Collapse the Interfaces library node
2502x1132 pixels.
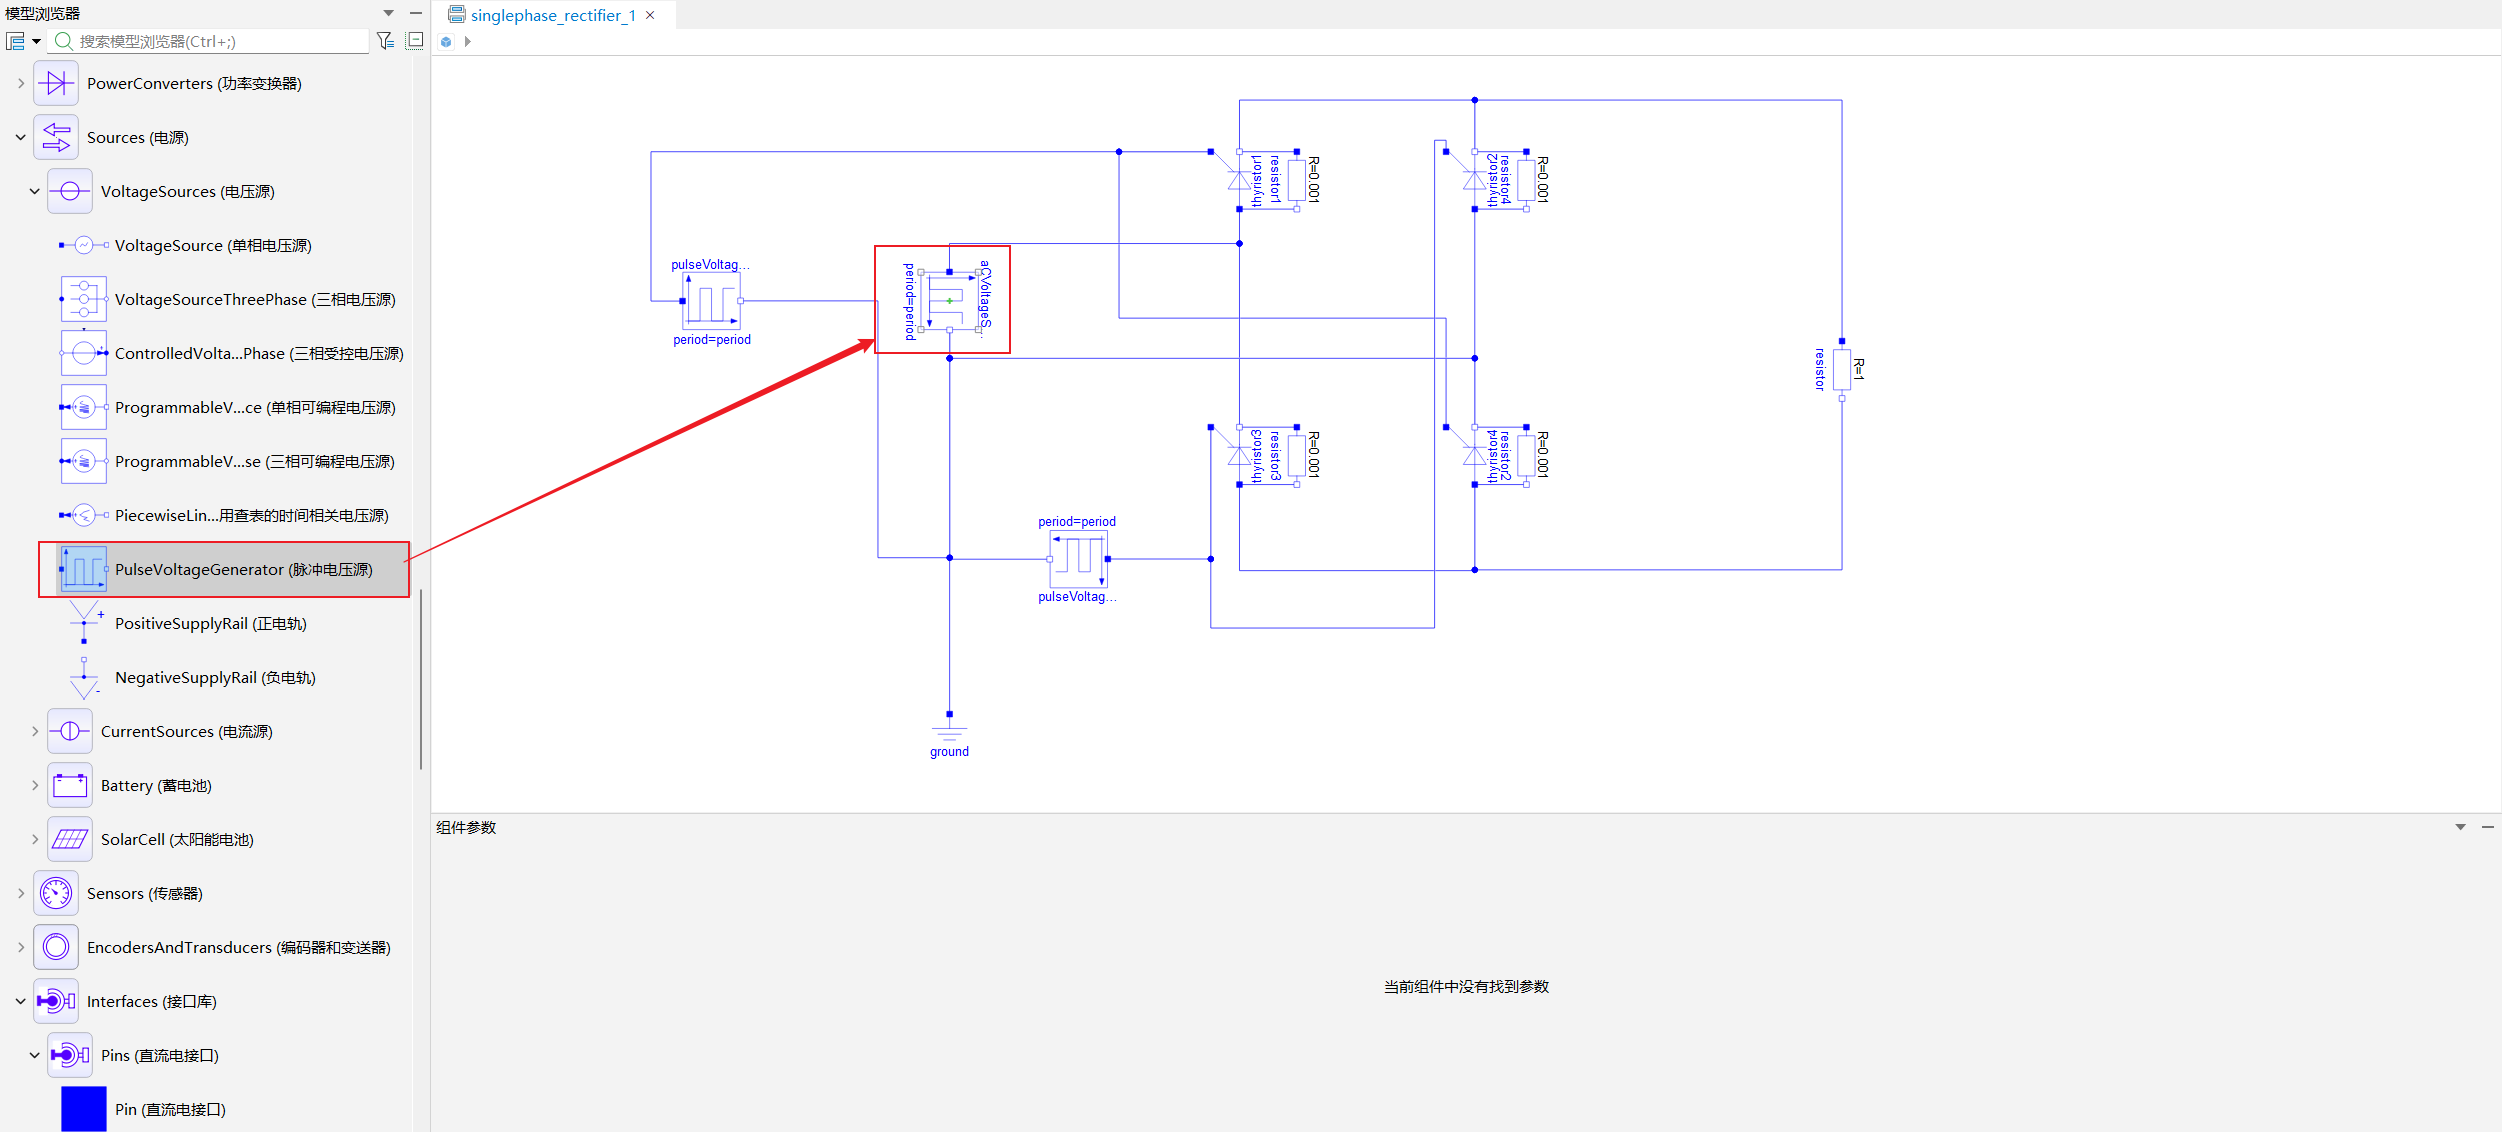[20, 1001]
